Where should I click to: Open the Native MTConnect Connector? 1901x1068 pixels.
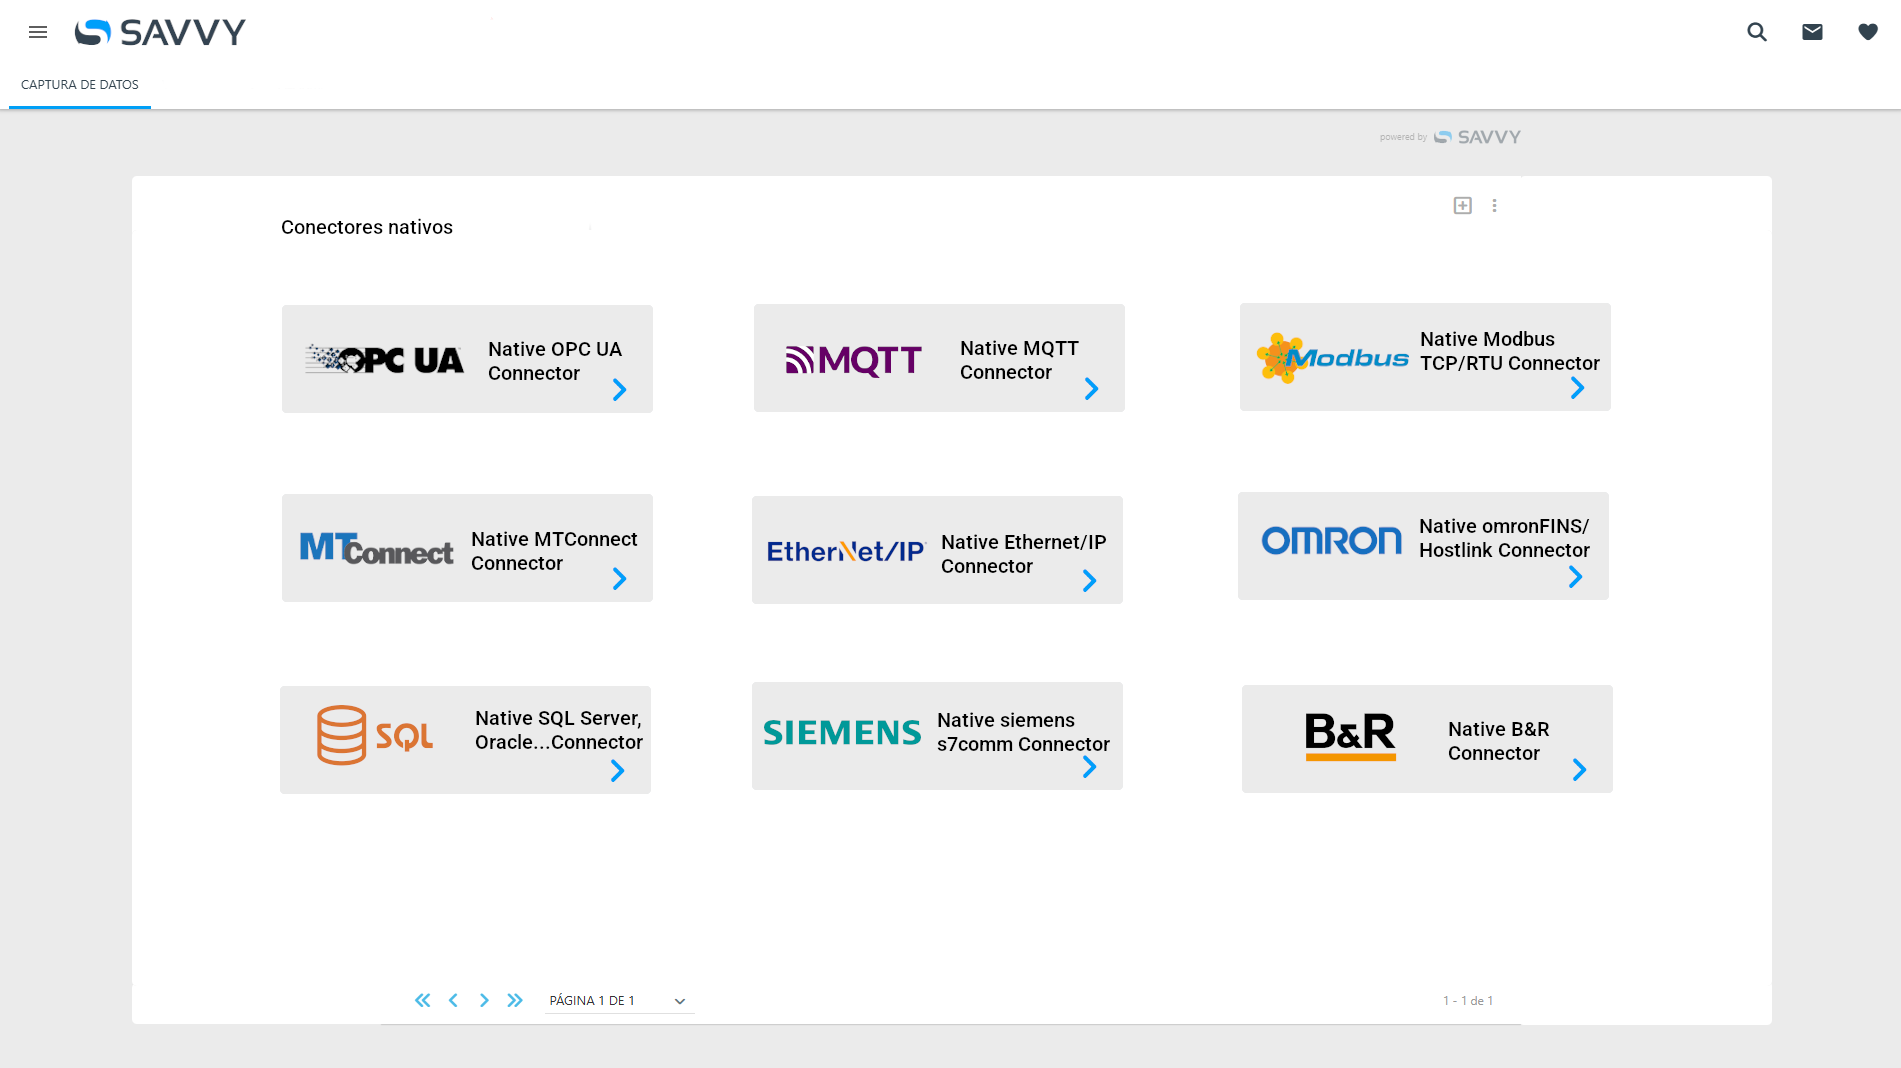point(618,579)
